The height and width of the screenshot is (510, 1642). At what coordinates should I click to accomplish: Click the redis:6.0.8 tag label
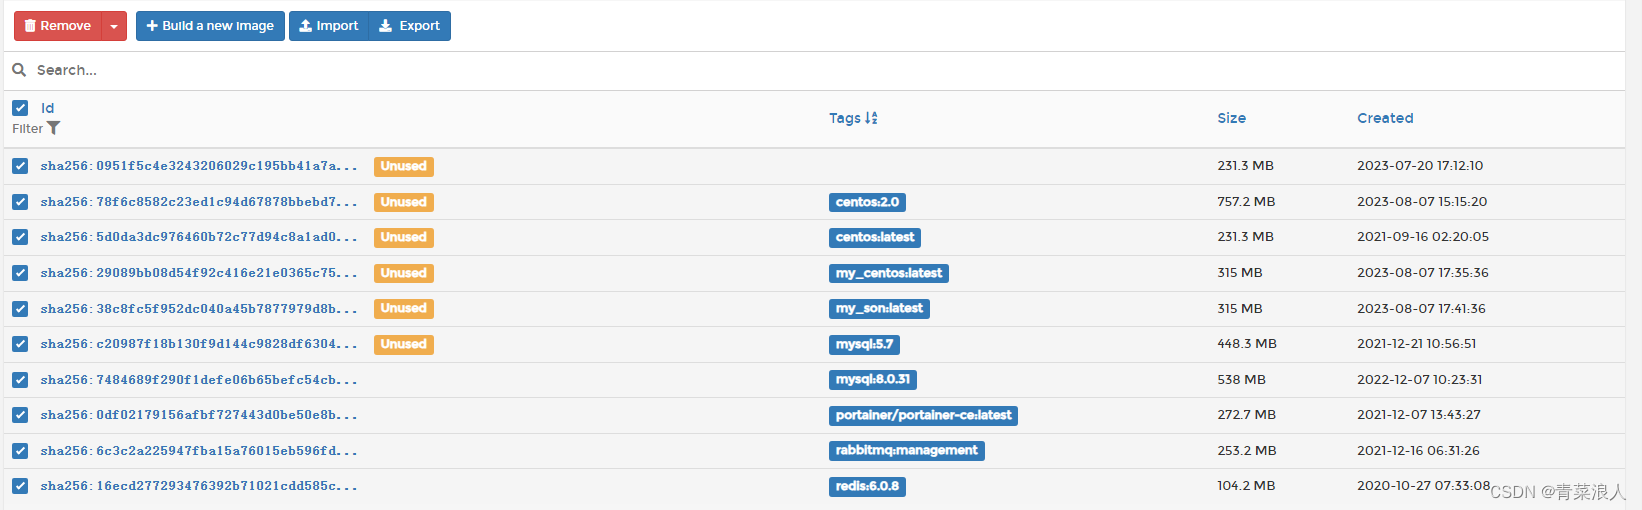[x=867, y=486]
